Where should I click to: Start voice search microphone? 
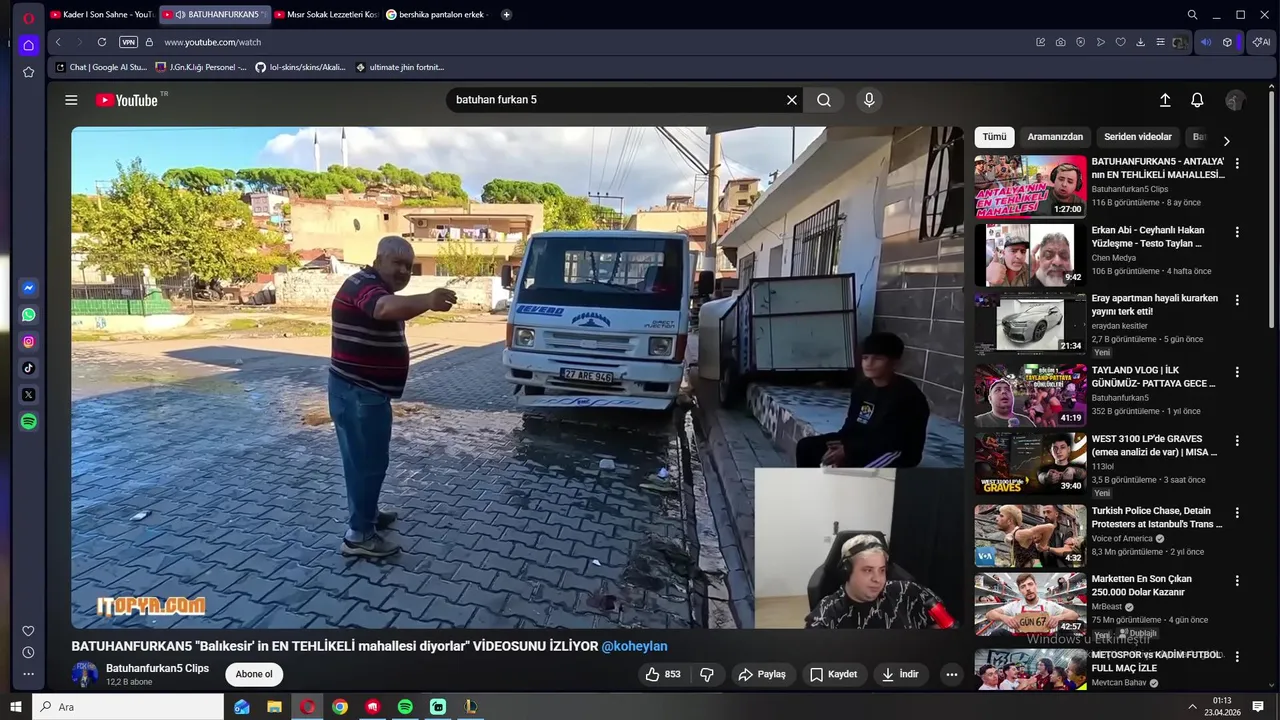click(x=869, y=100)
